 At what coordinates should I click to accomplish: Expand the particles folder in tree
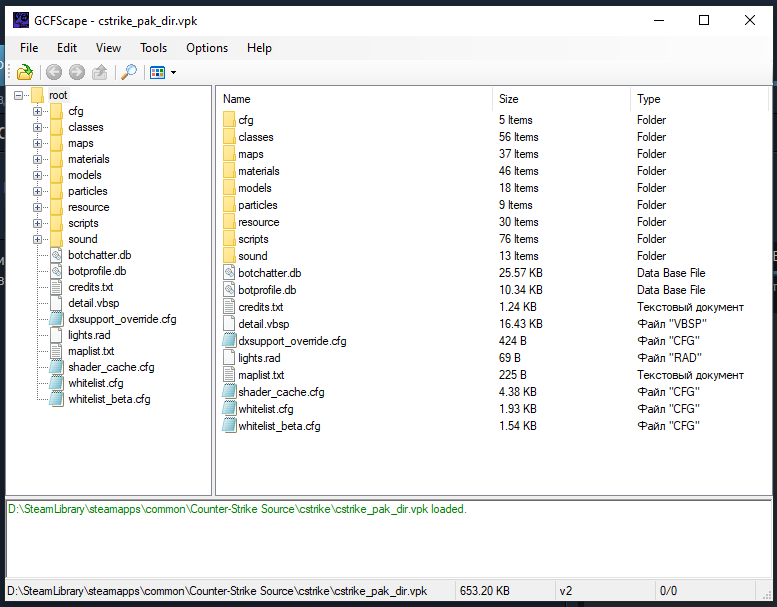tap(37, 191)
